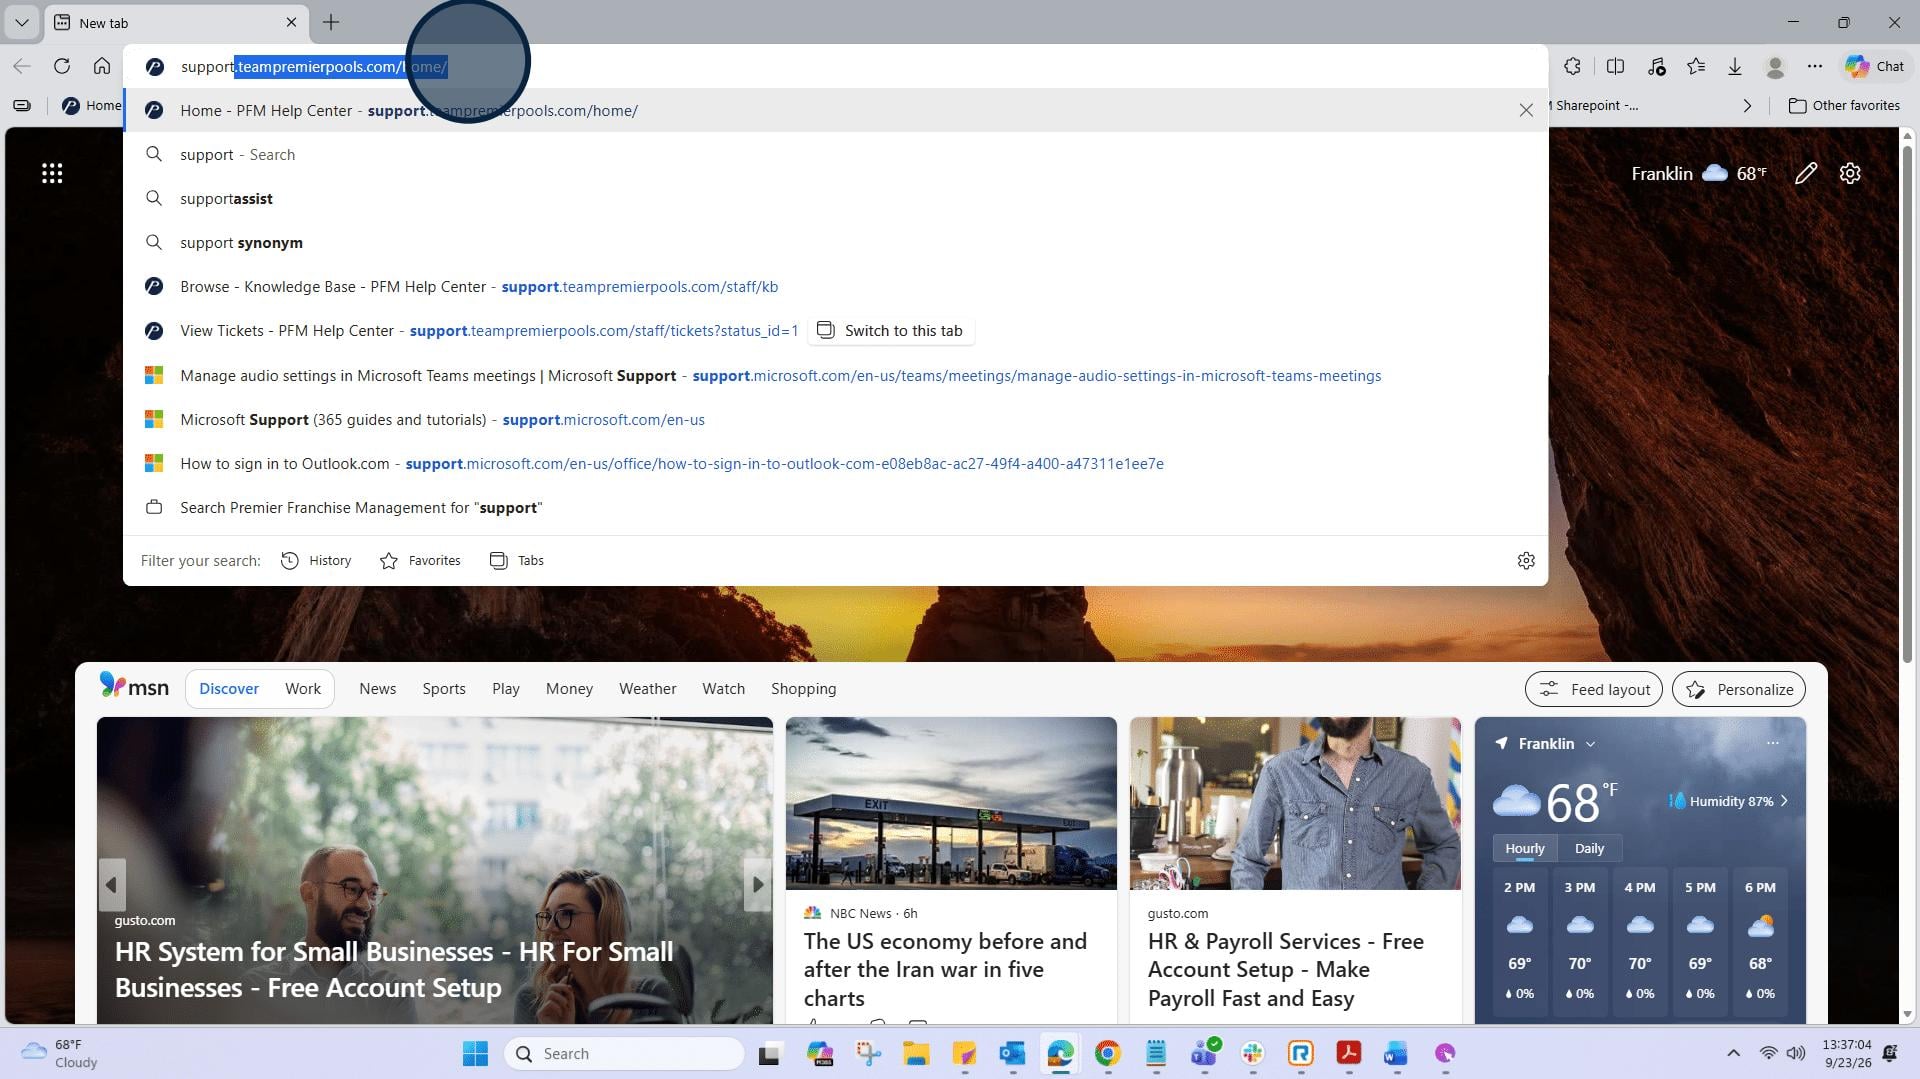This screenshot has width=1920, height=1079.
Task: Open the apps grid launcher icon
Action: pos(52,173)
